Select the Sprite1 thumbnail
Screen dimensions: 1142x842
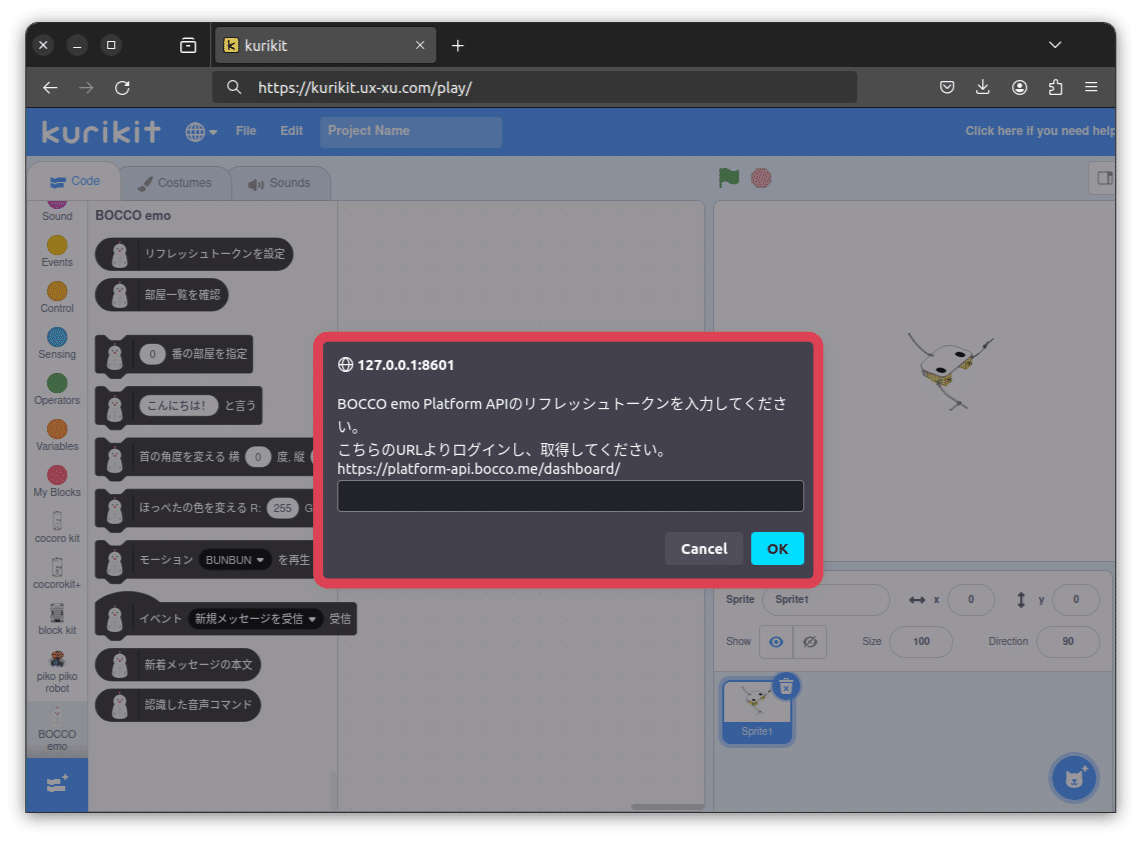[757, 712]
